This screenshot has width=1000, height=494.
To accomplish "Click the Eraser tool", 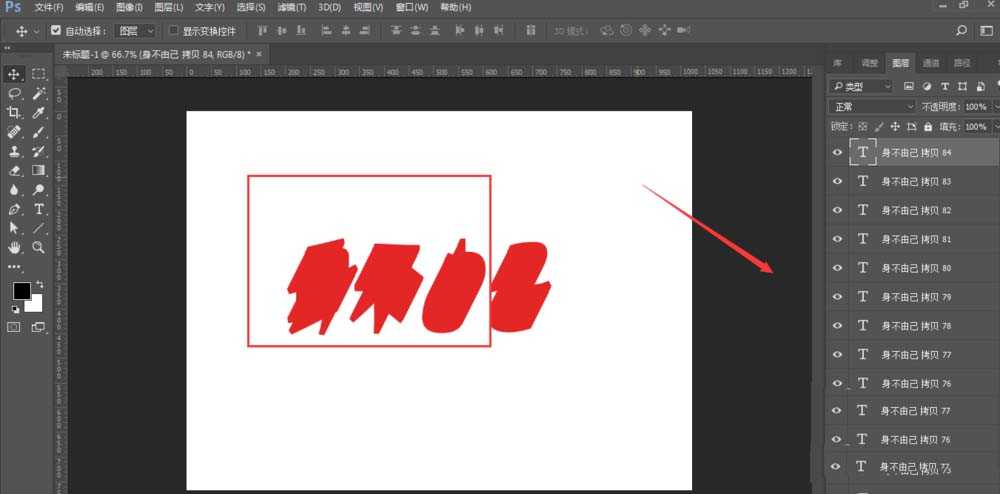I will pos(15,170).
